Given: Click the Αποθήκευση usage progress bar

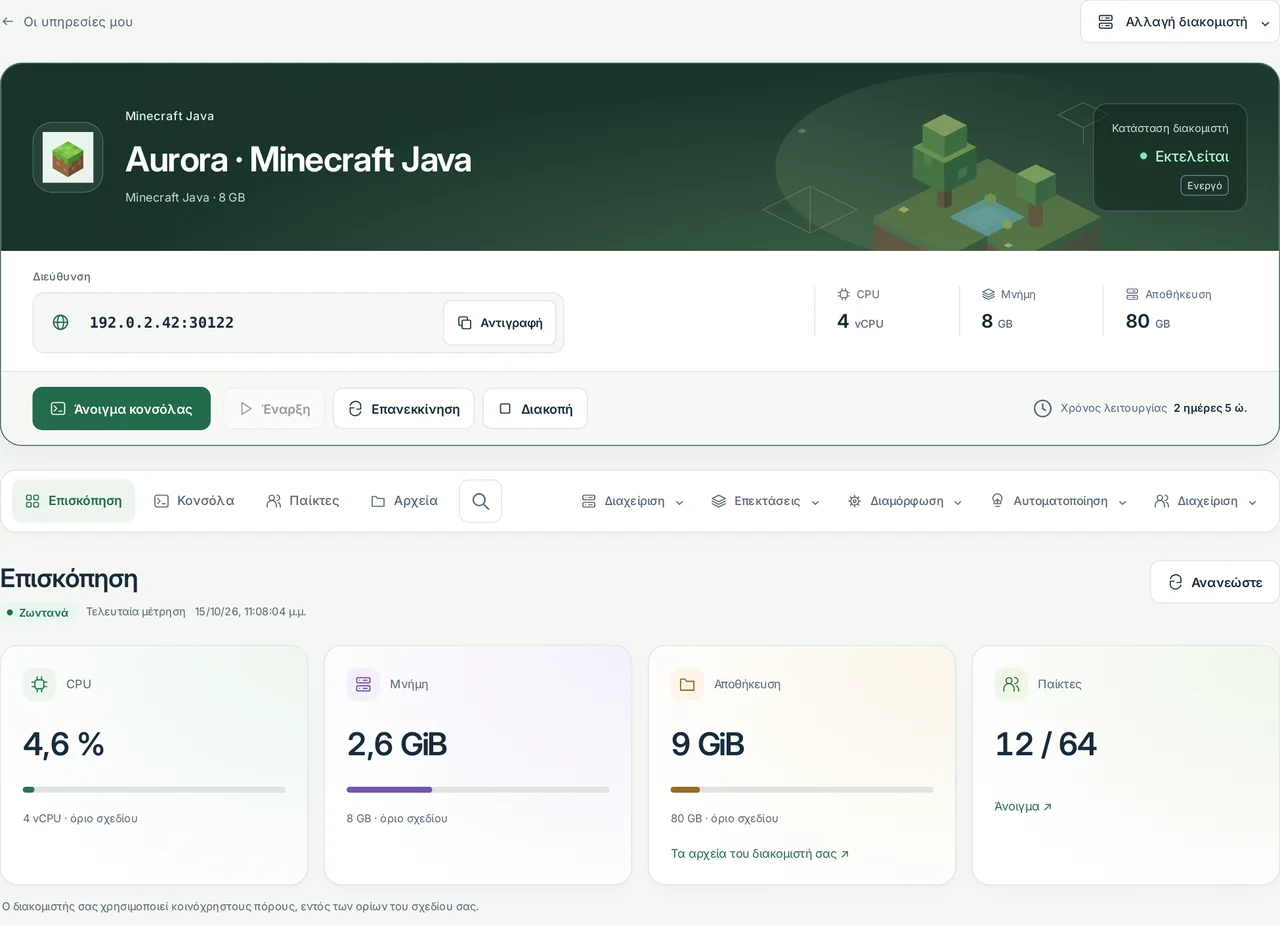Looking at the screenshot, I should [x=802, y=790].
